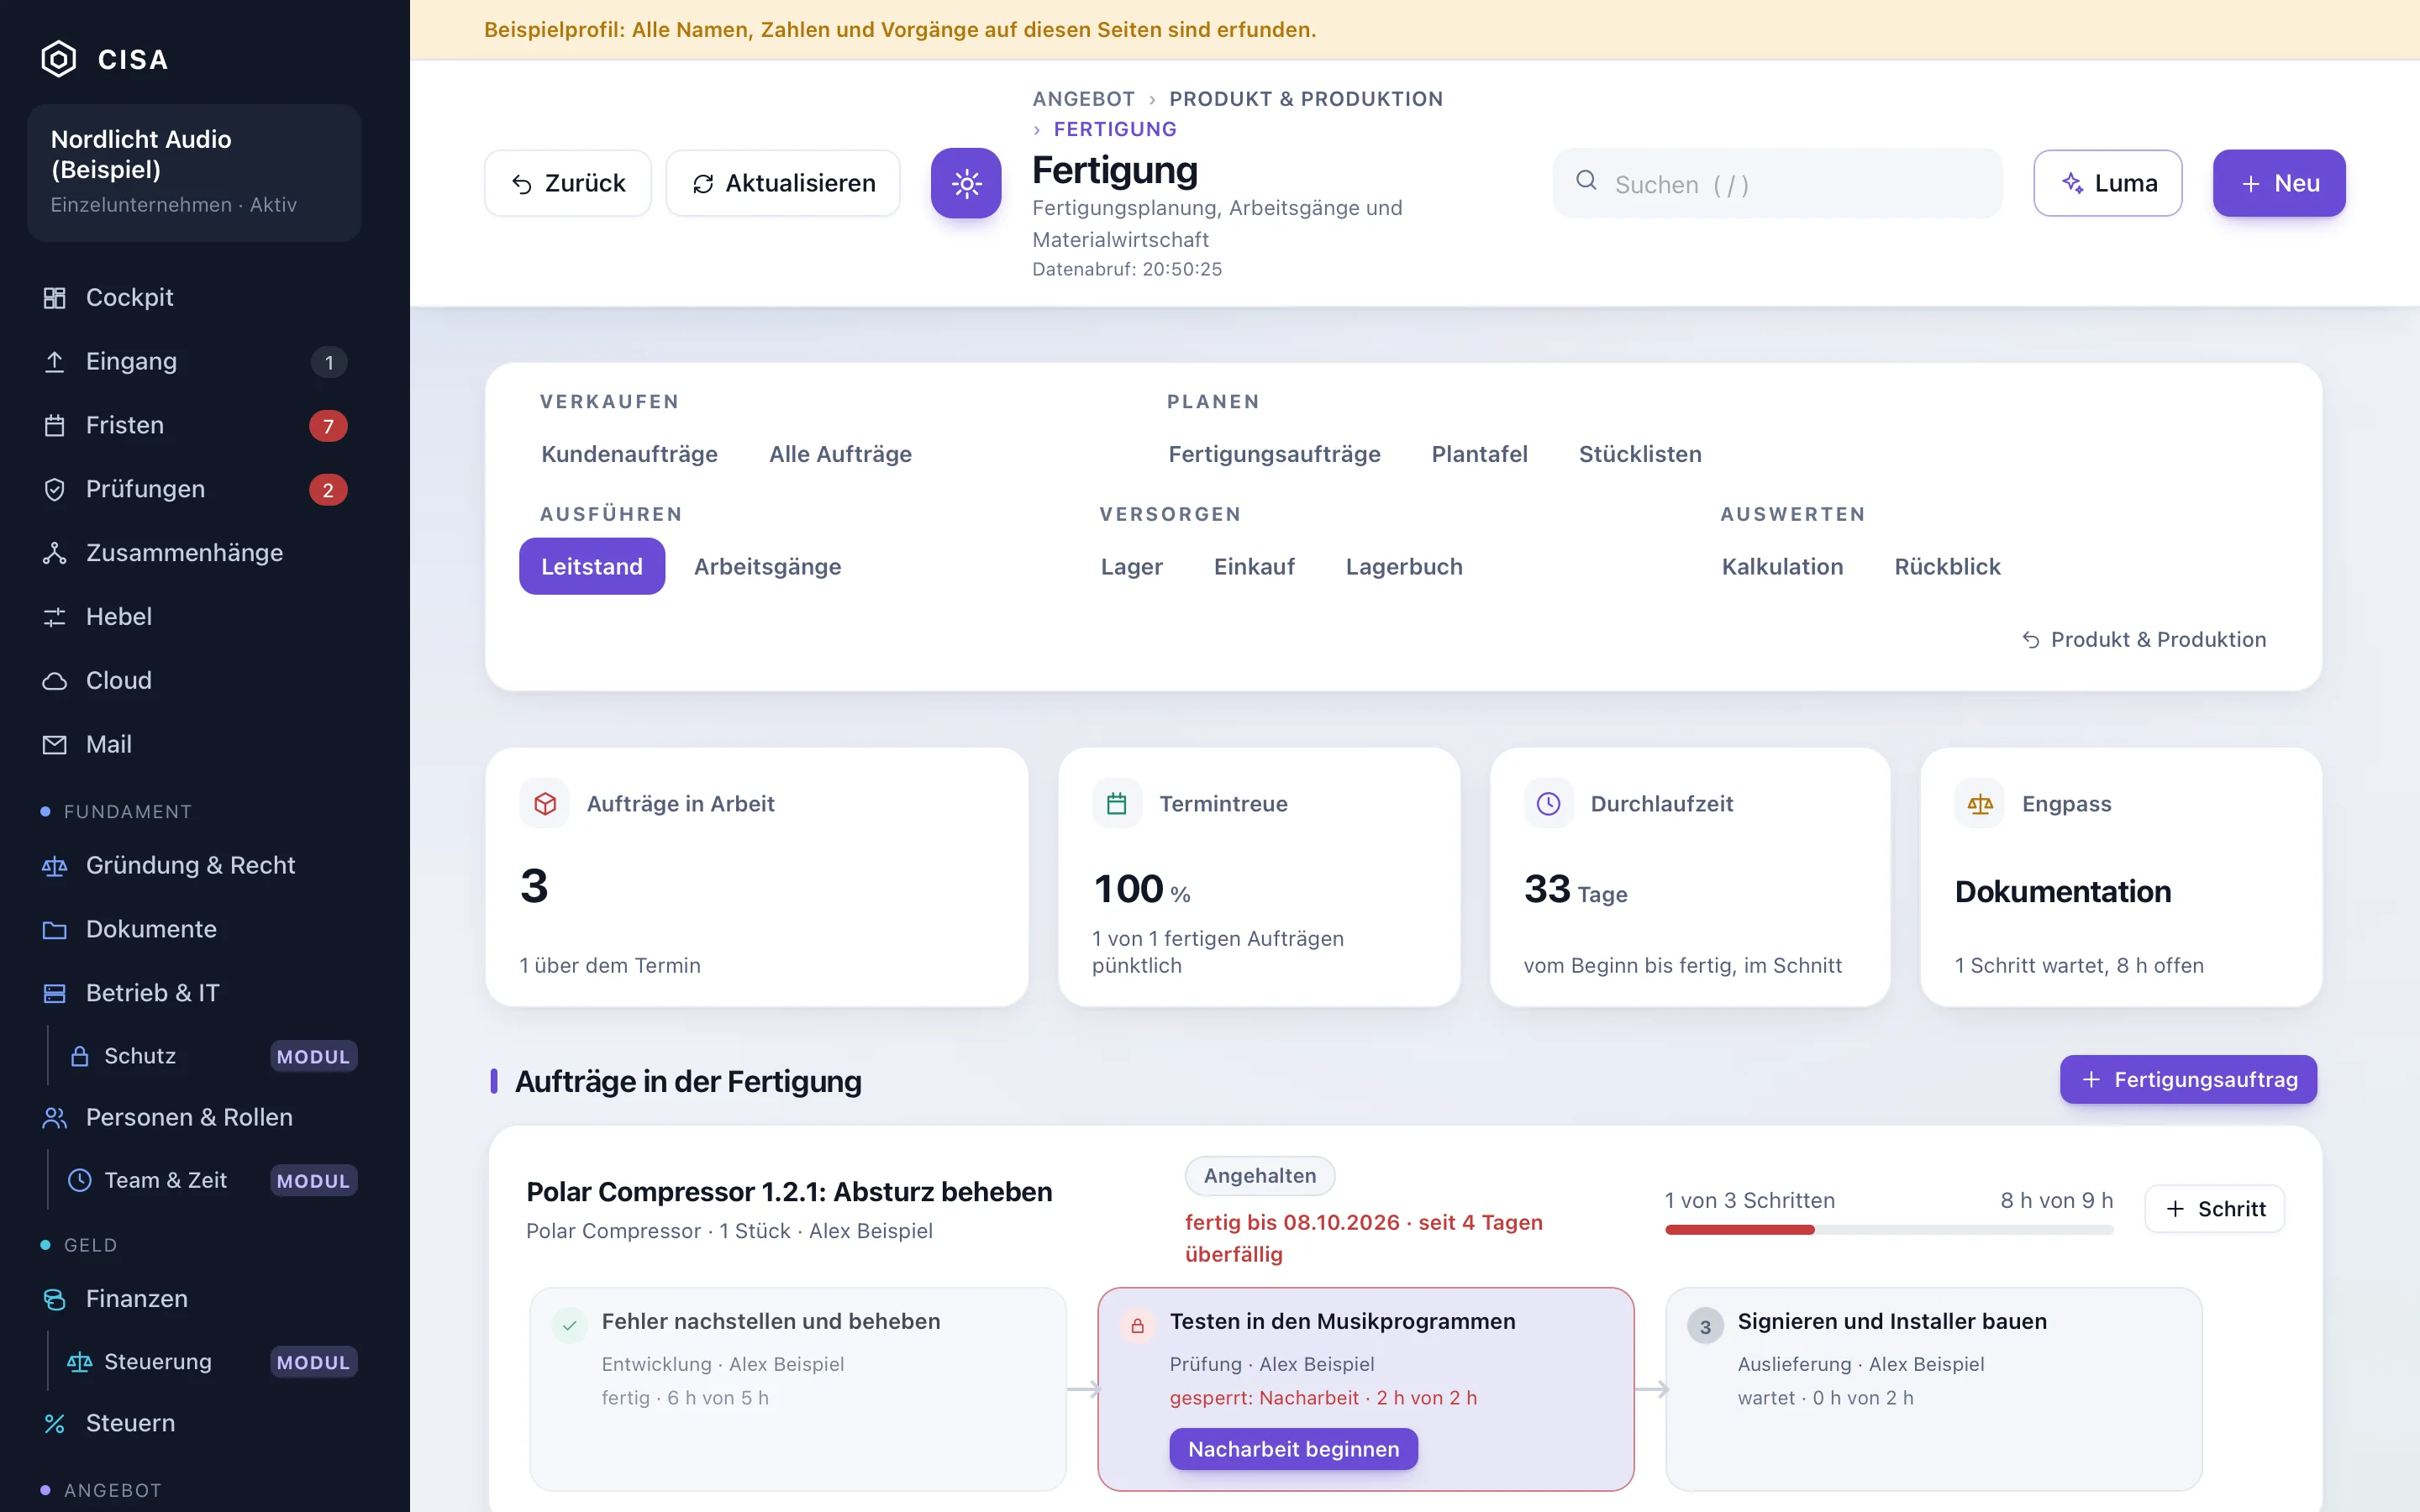Click PRODUKT & PRODUKTION breadcrumb
The width and height of the screenshot is (2420, 1512).
click(x=1306, y=99)
